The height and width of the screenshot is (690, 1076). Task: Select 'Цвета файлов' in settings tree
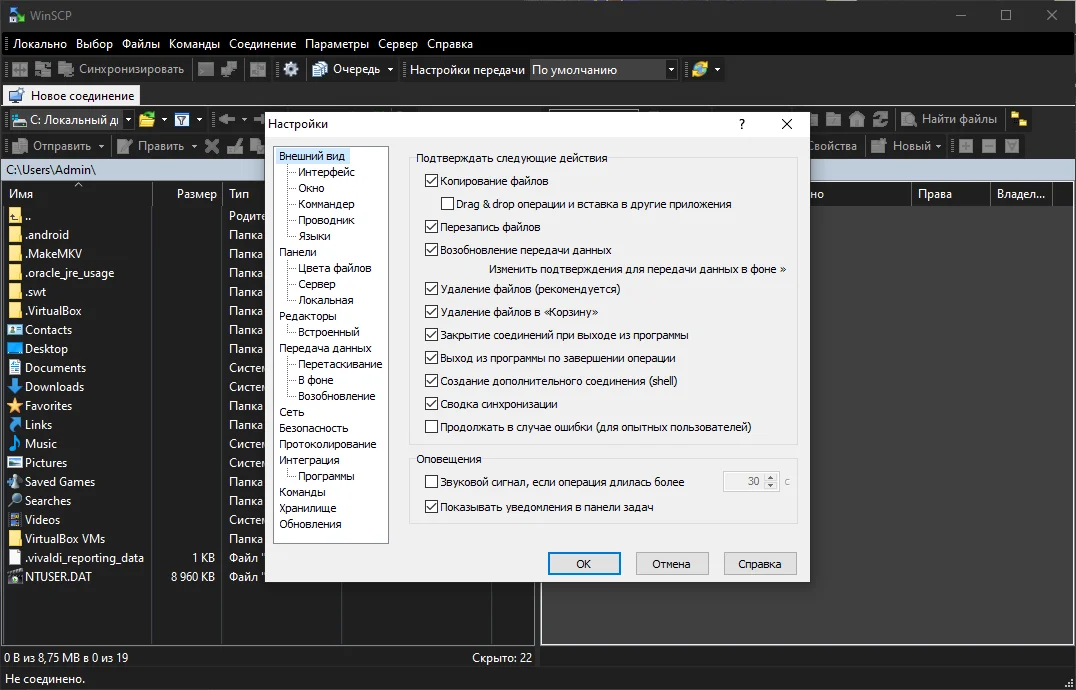pyautogui.click(x=335, y=268)
